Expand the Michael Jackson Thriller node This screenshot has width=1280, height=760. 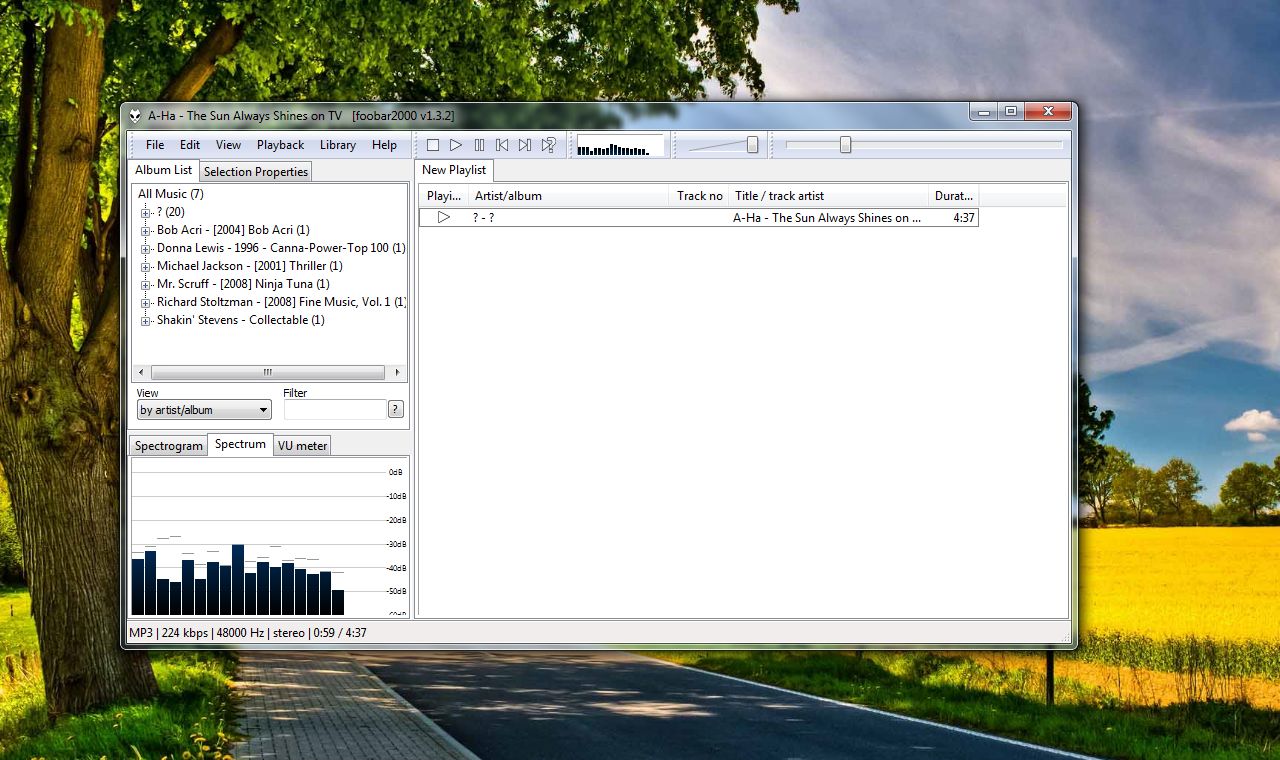(146, 266)
